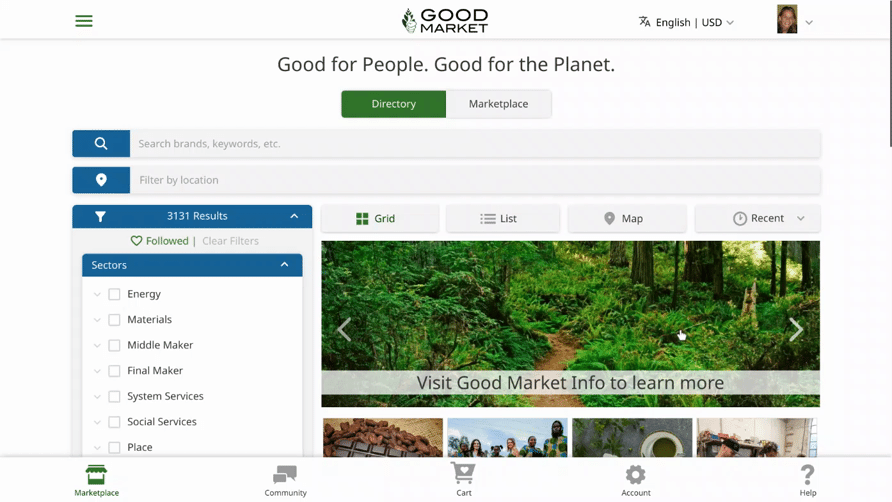The width and height of the screenshot is (892, 502).
Task: Open the Cart icon
Action: click(463, 473)
